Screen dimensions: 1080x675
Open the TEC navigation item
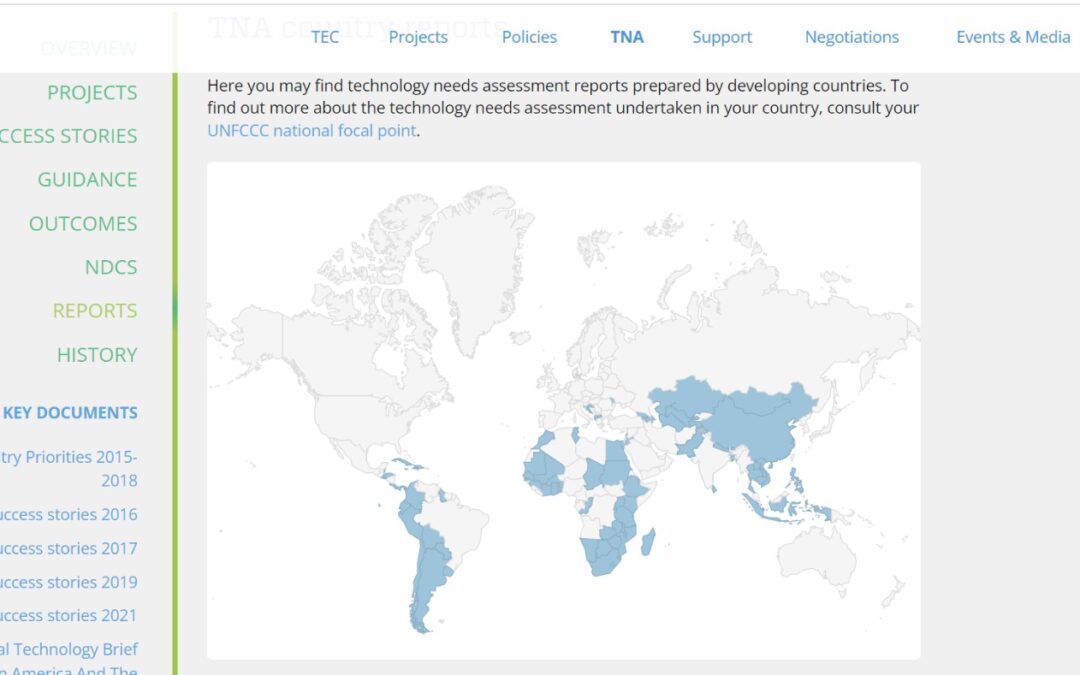(x=325, y=37)
